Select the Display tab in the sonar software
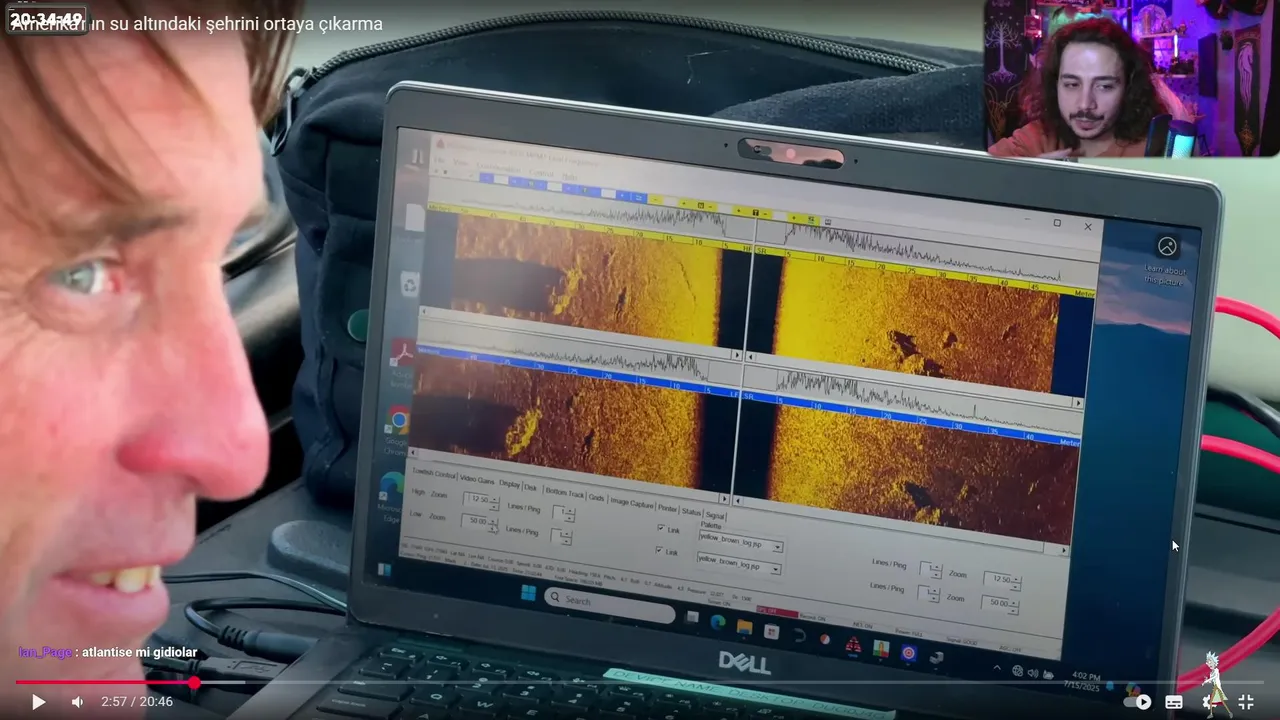This screenshot has width=1280, height=720. [x=509, y=484]
